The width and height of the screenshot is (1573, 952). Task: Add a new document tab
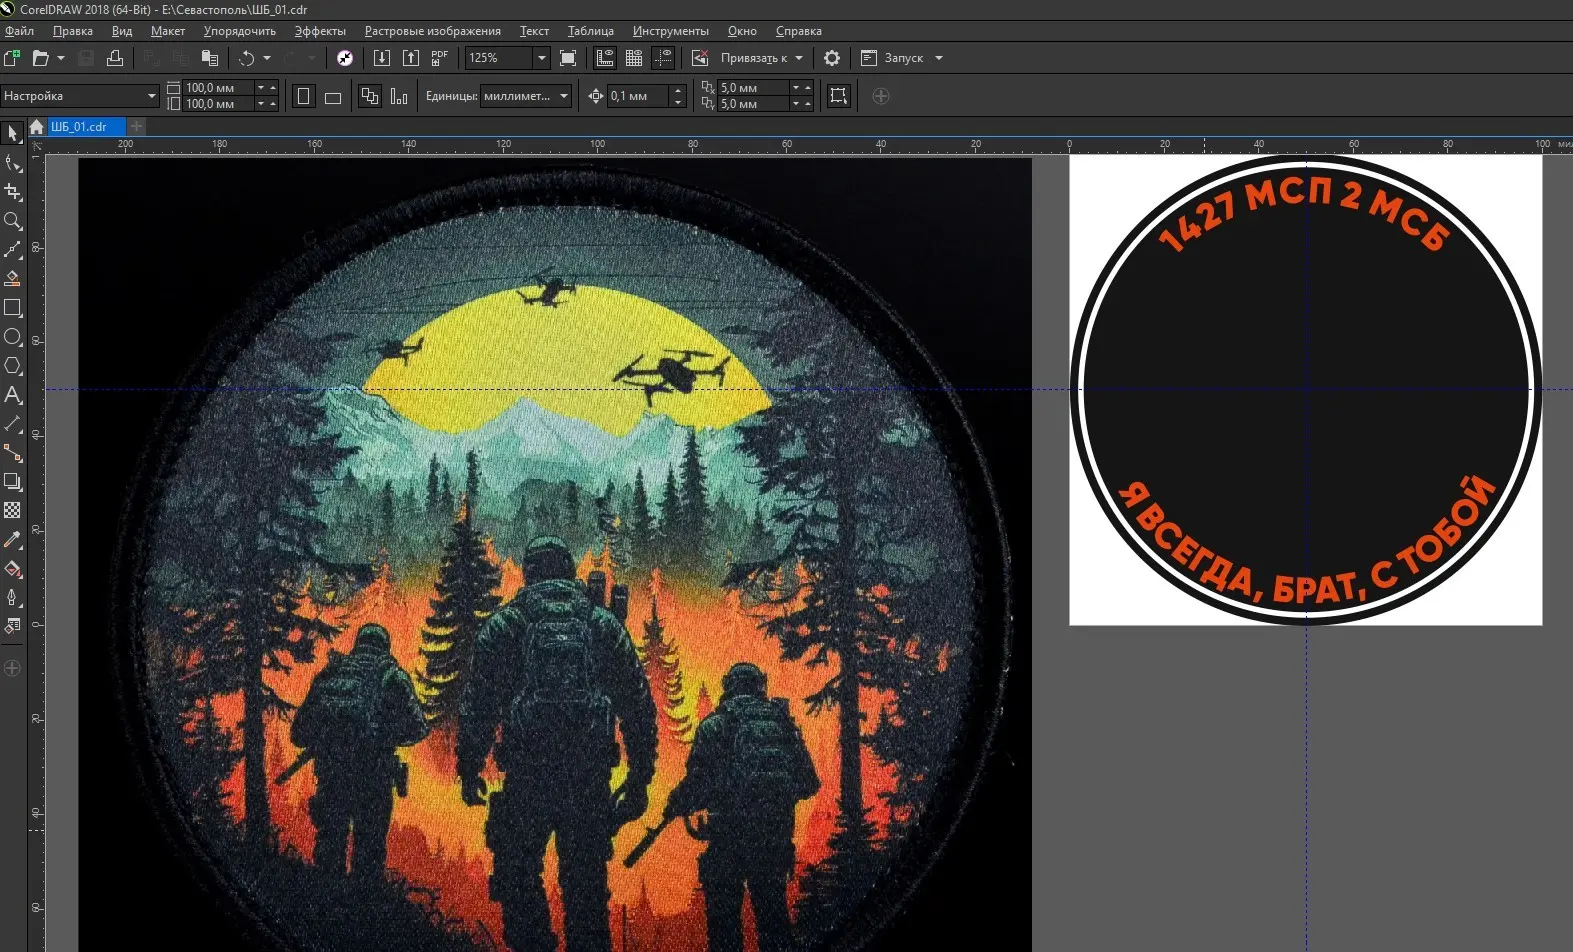pyautogui.click(x=137, y=127)
